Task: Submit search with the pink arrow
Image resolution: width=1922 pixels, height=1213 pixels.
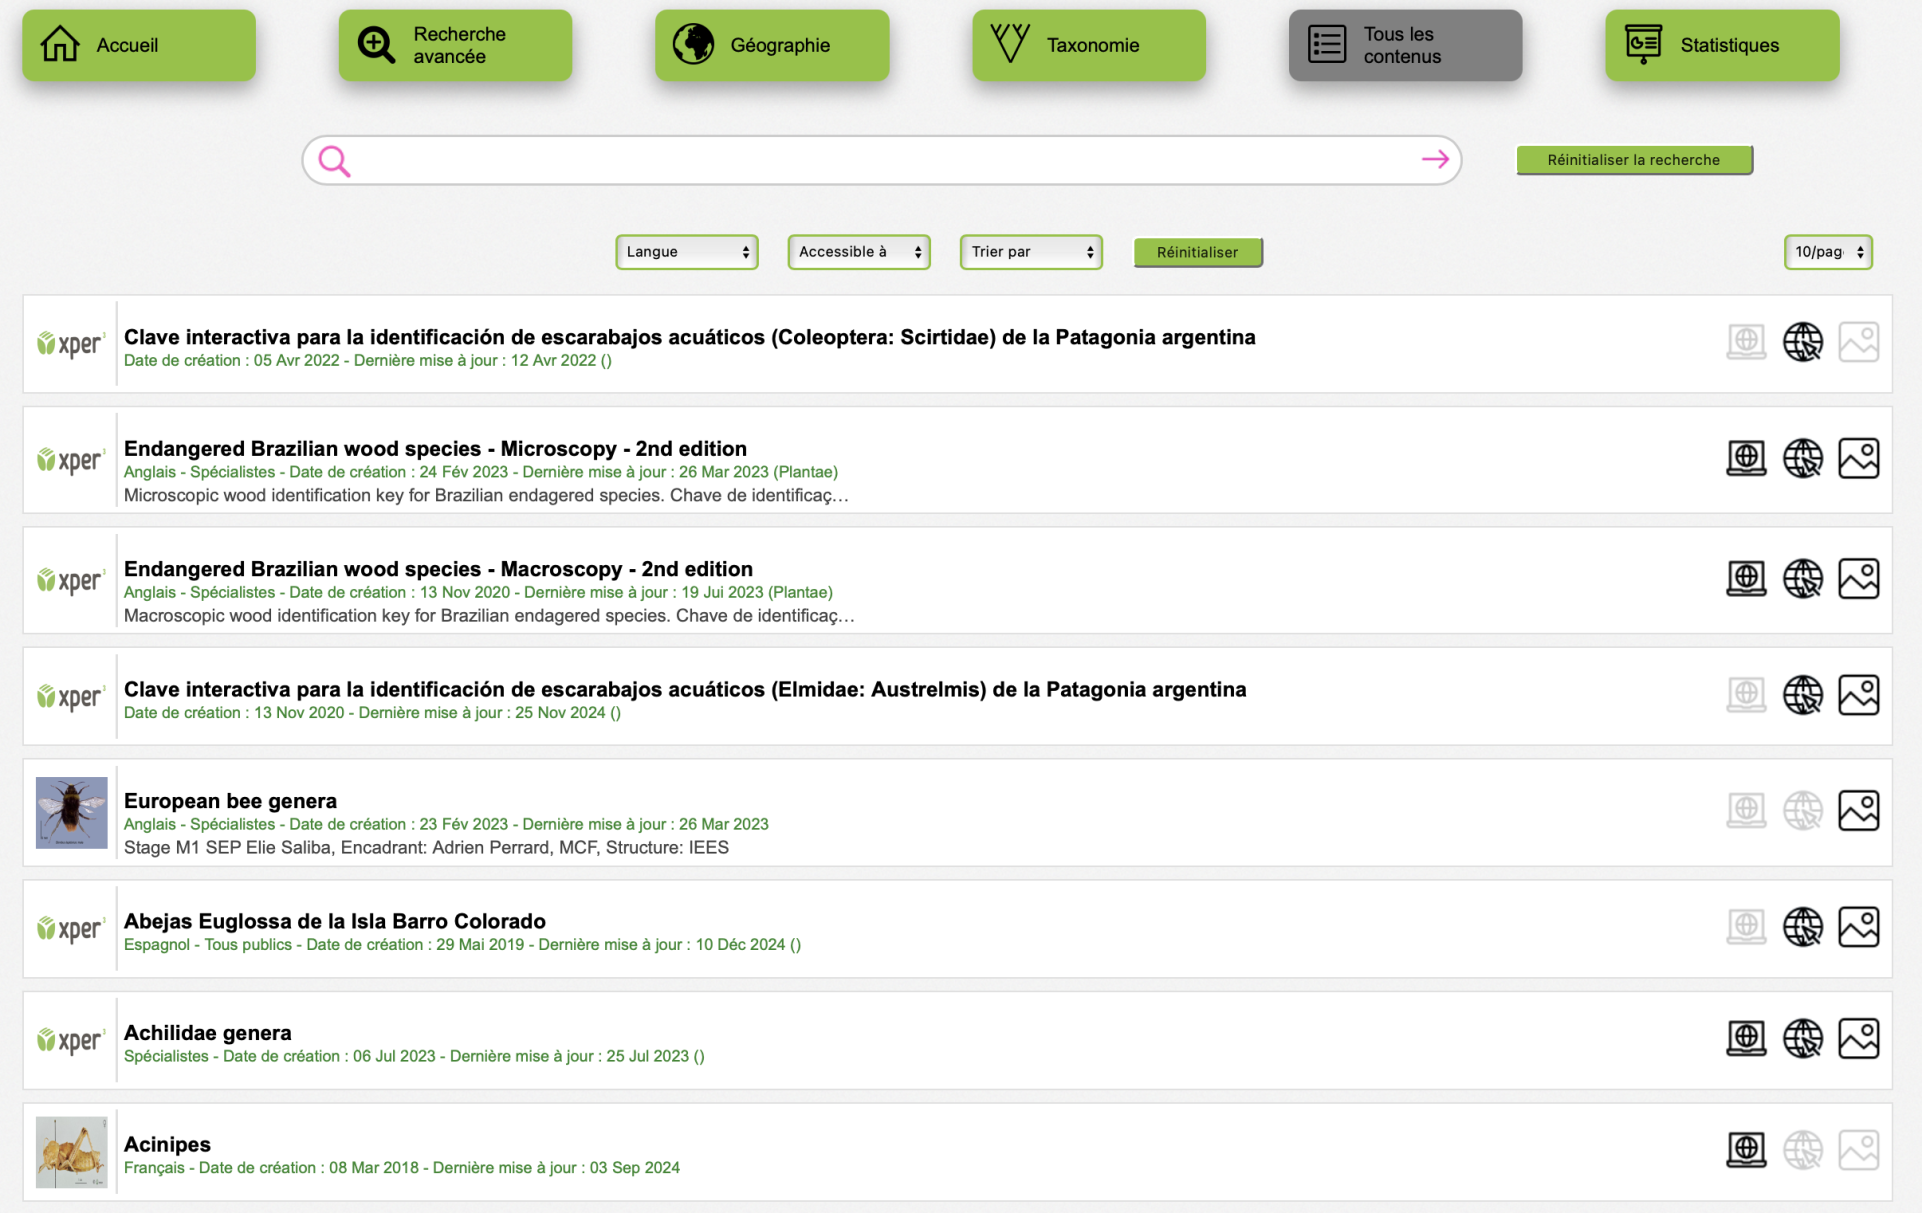Action: click(1435, 159)
